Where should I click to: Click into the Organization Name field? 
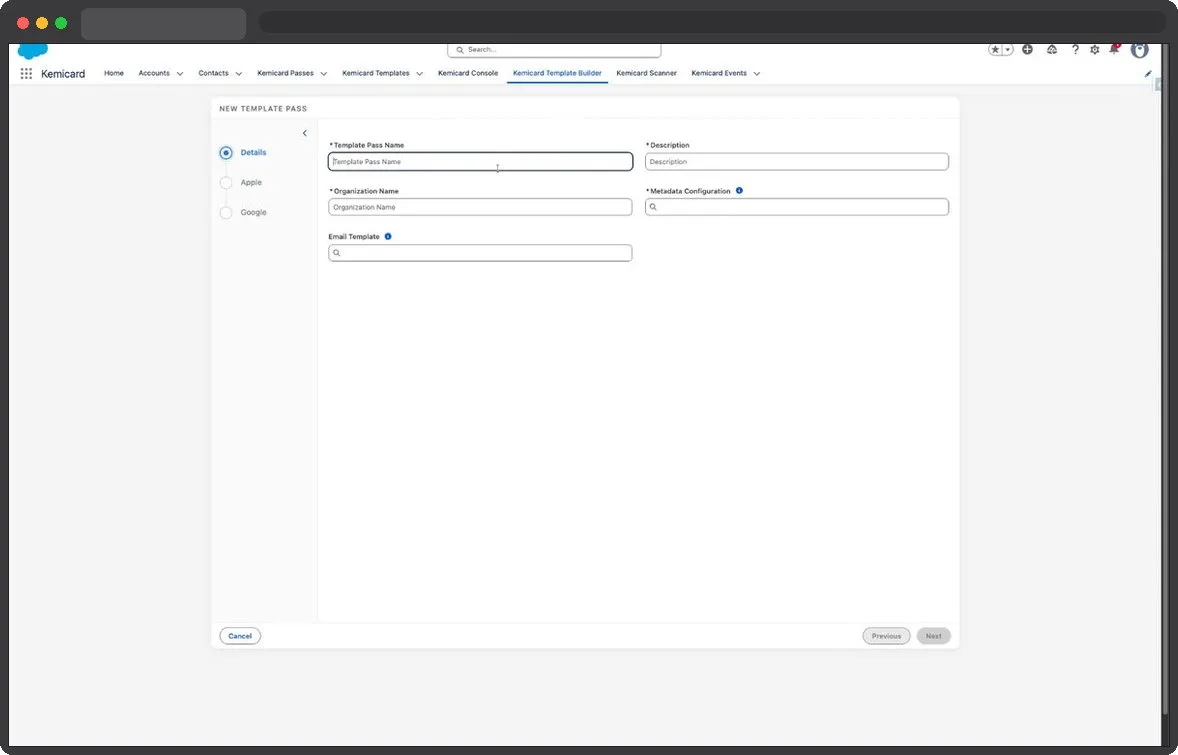click(x=481, y=207)
